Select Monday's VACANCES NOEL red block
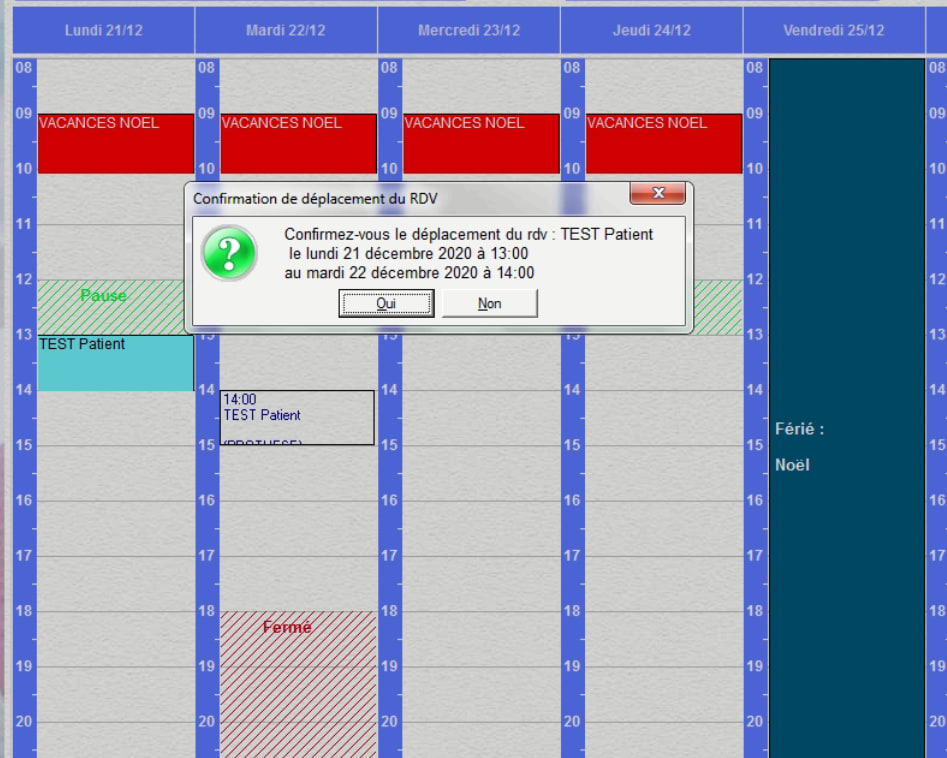Screen dimensions: 947x758 (115, 145)
